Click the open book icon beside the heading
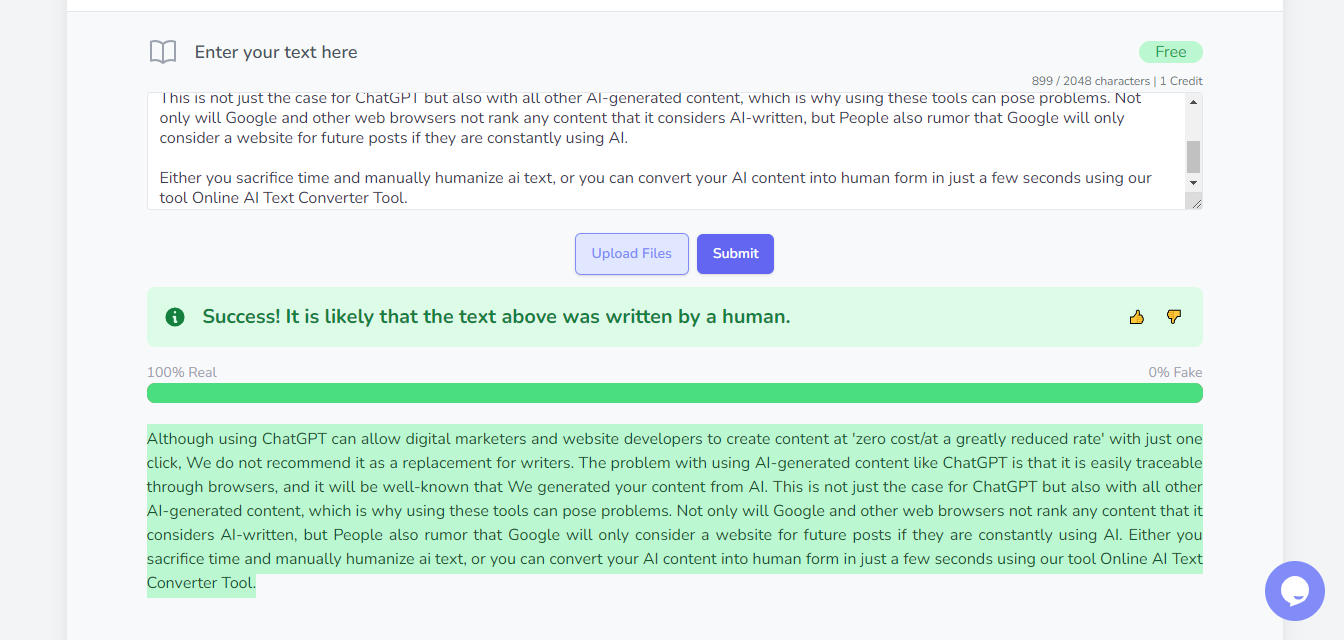Viewport: 1344px width, 640px height. point(163,52)
